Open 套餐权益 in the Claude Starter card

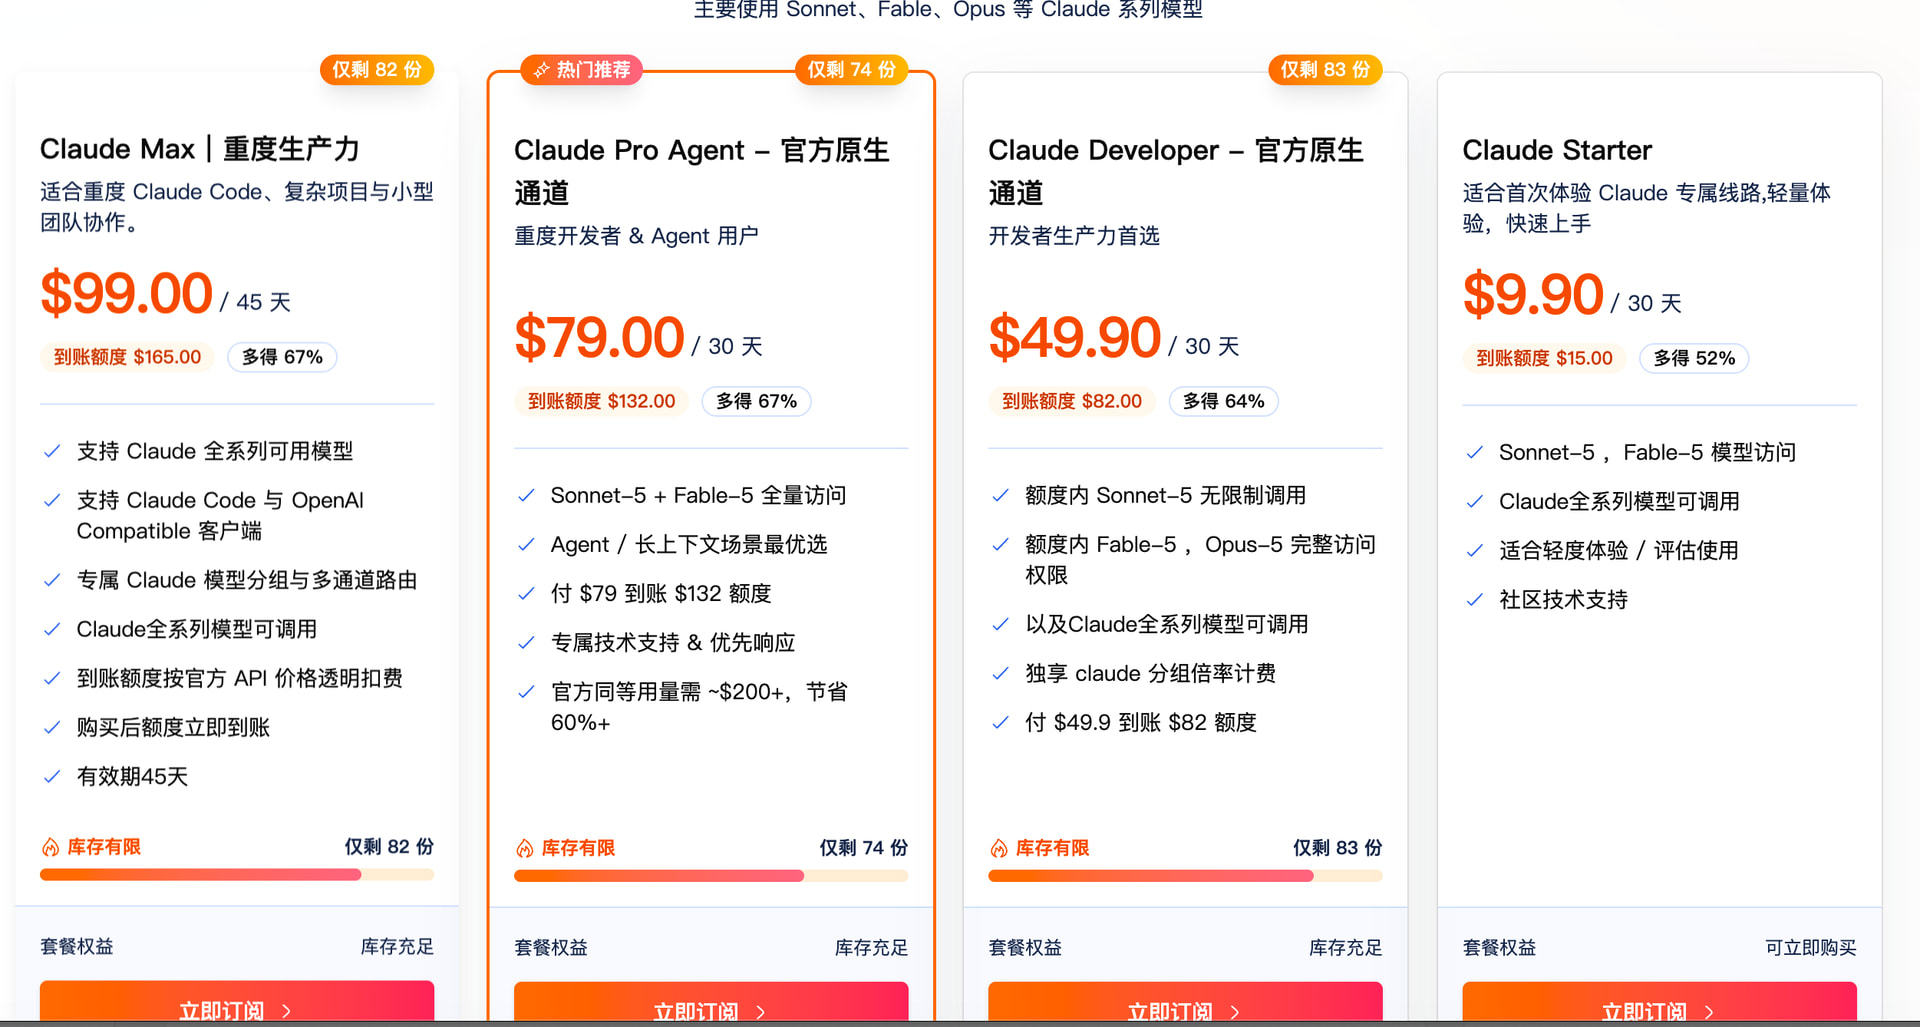[1499, 948]
